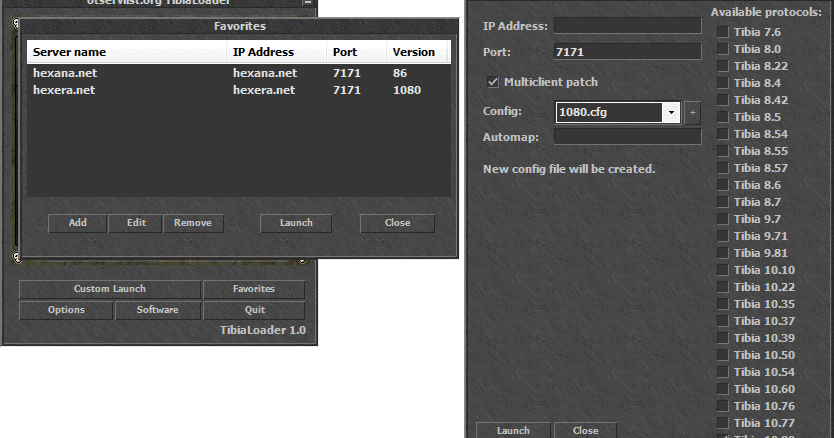Screen dimensions: 834x438
Task: Check the Tibia 9.81 protocol
Action: click(722, 253)
